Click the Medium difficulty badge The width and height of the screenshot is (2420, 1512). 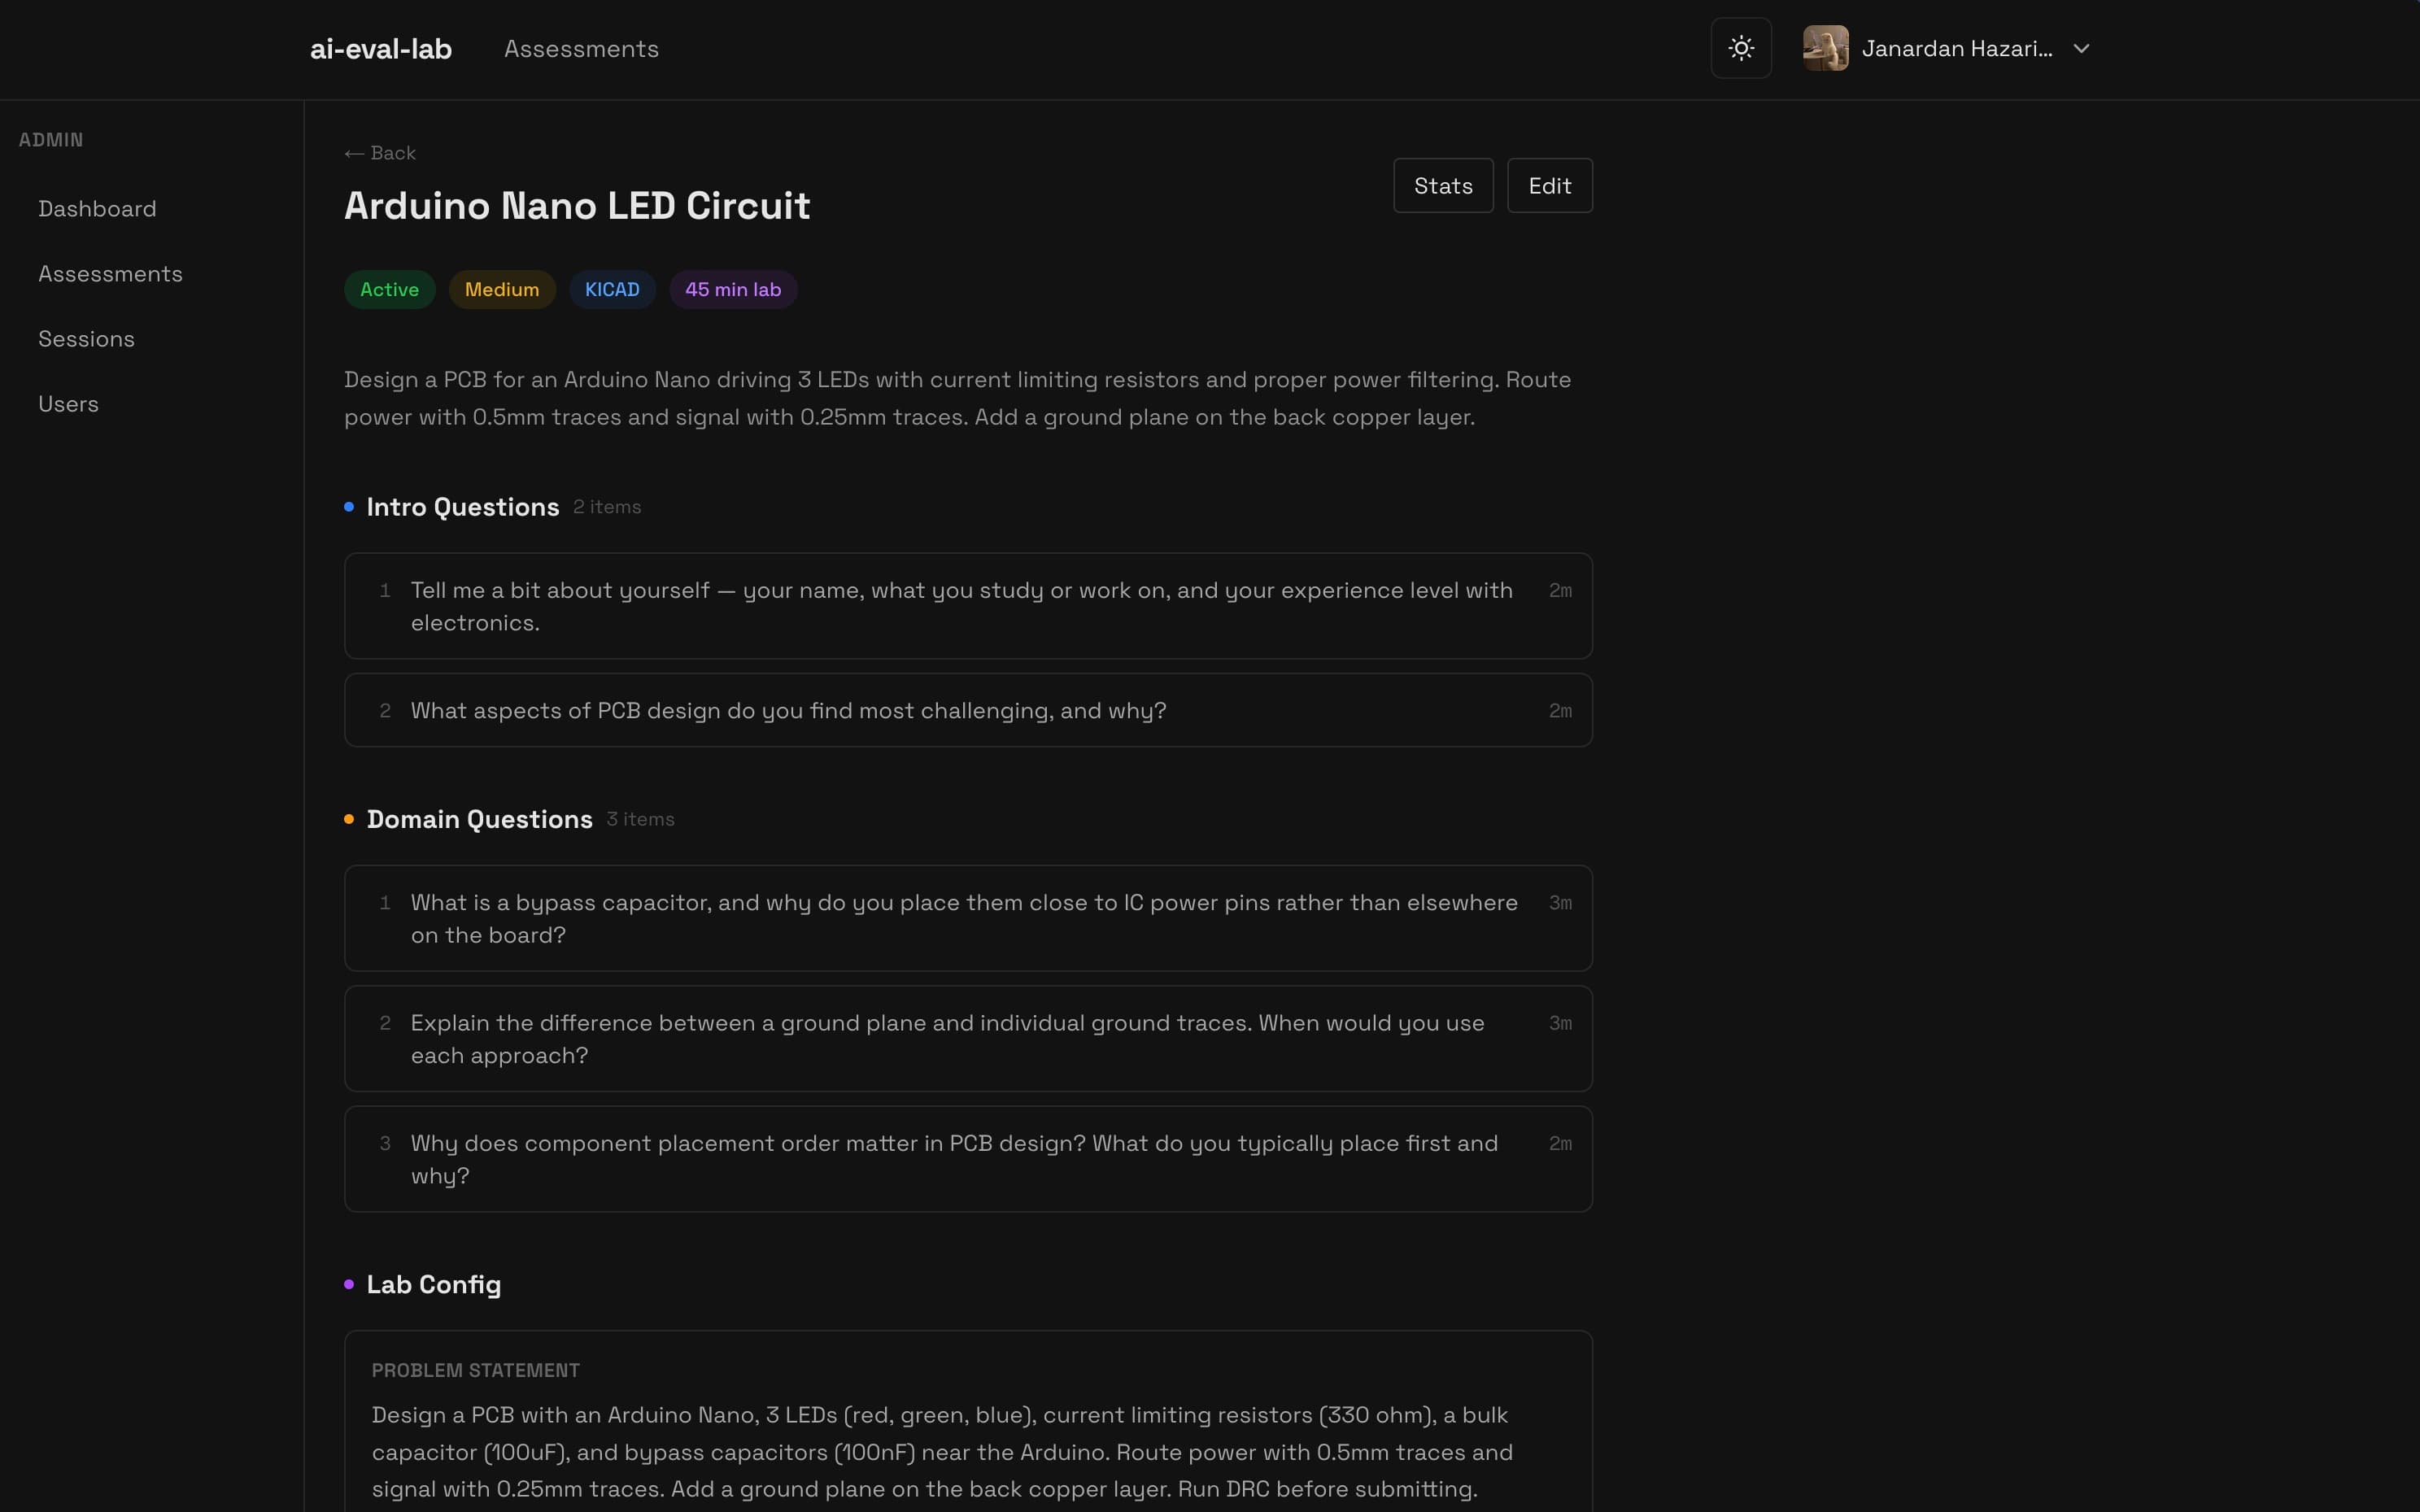[501, 290]
